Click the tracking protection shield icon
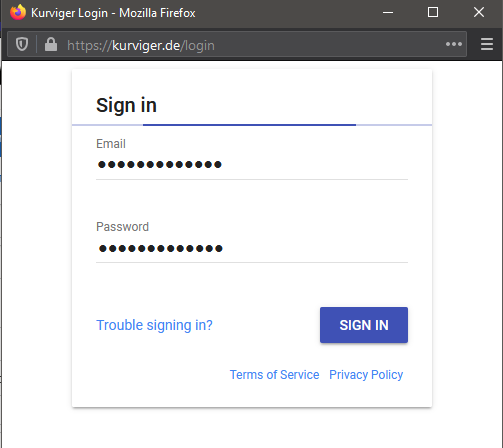This screenshot has height=448, width=503. tap(22, 44)
